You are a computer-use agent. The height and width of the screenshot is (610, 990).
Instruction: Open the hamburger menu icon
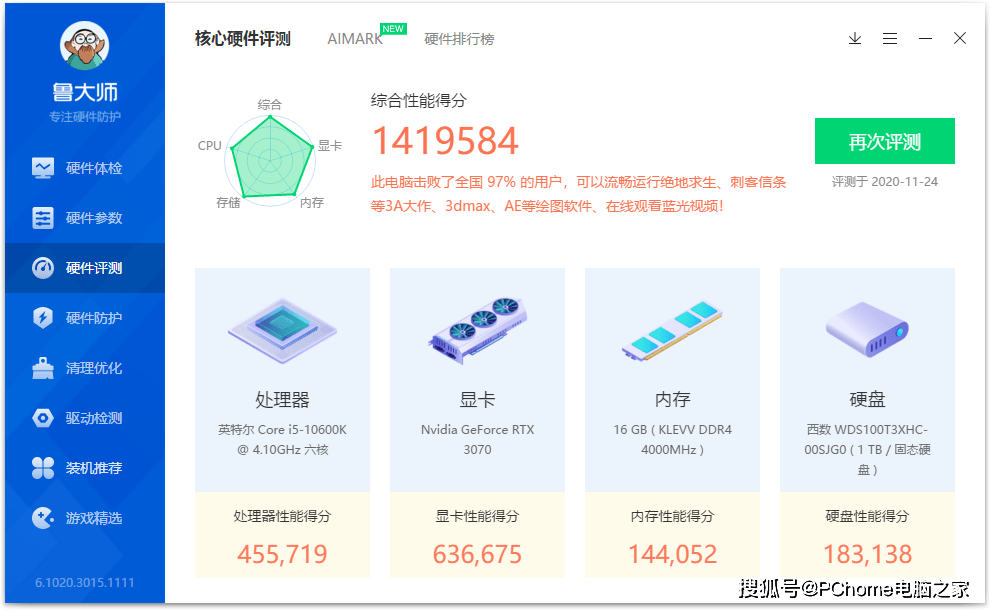[x=890, y=39]
